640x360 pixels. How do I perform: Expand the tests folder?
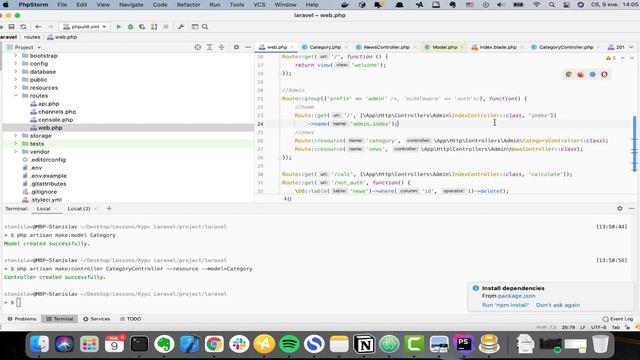16,144
